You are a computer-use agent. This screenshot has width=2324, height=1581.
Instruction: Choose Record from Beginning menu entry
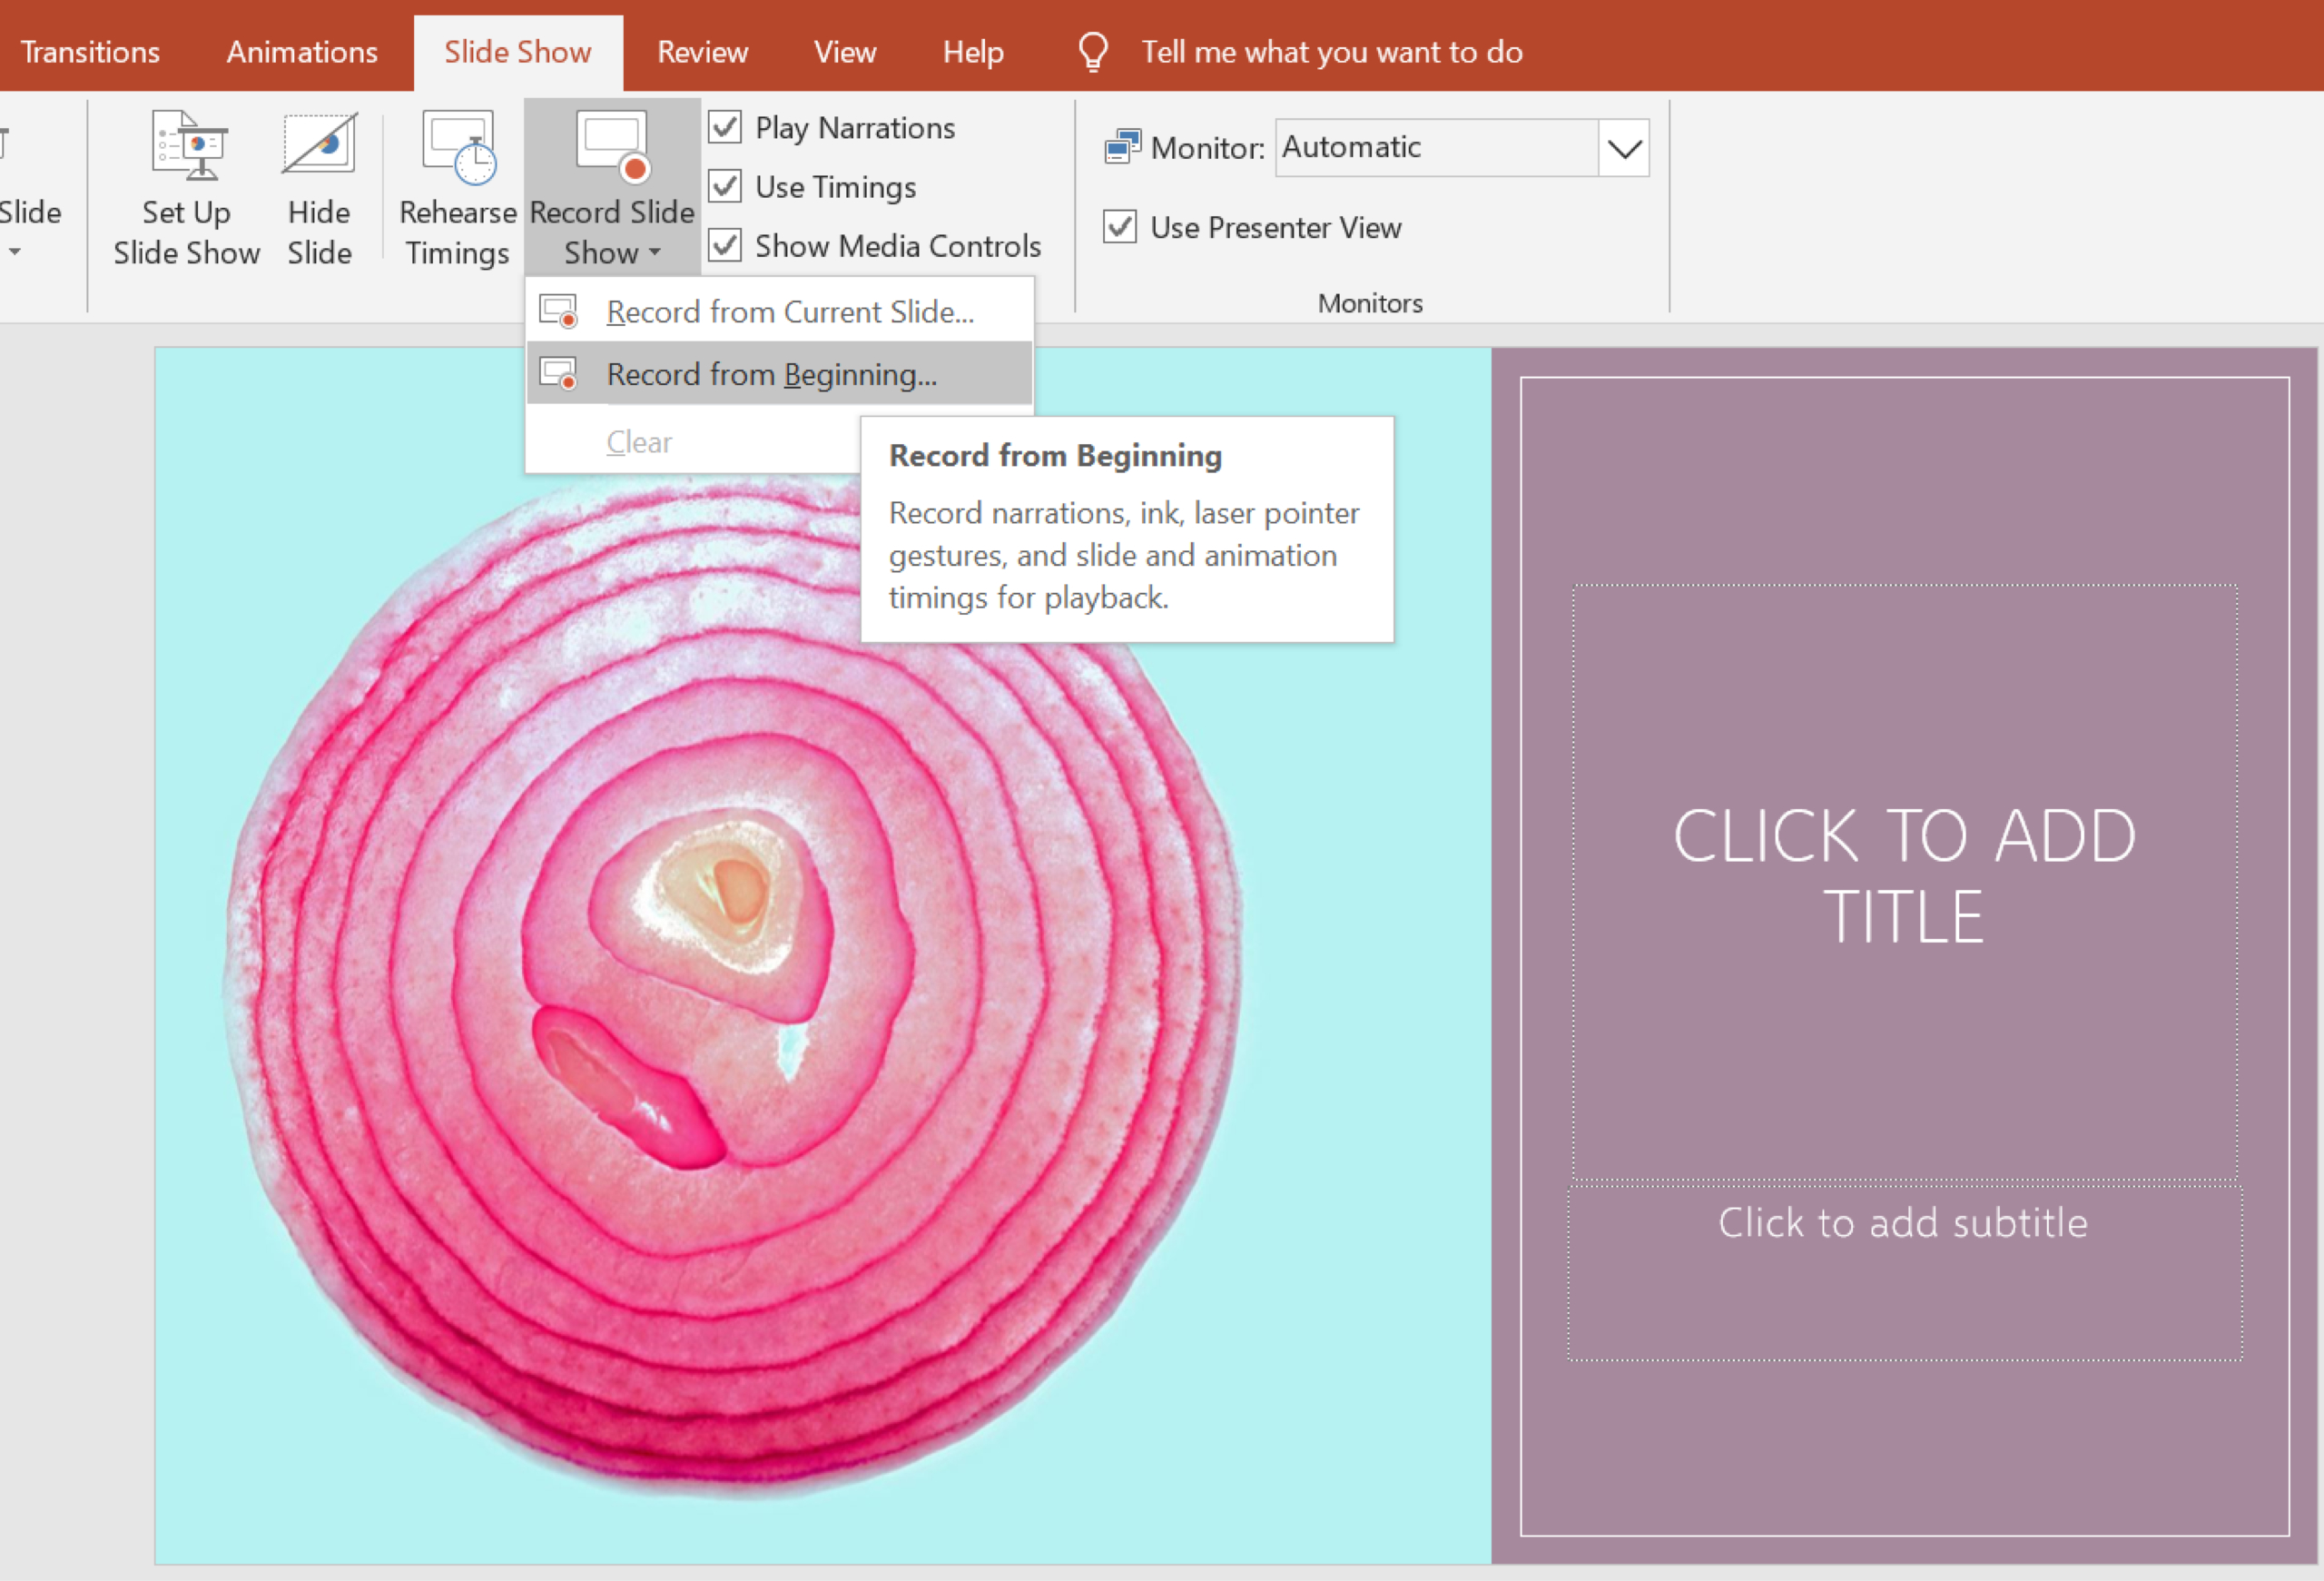771,375
